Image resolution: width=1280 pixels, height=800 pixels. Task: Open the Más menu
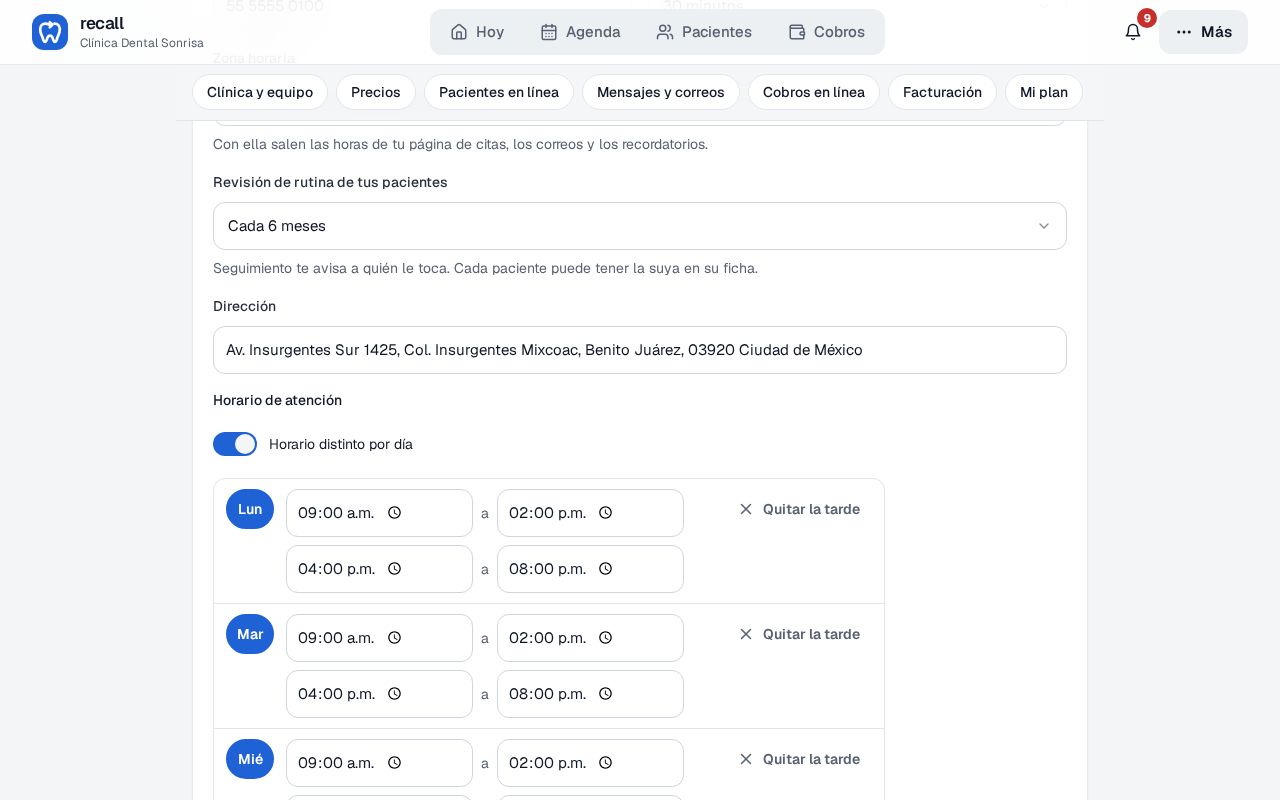point(1203,32)
